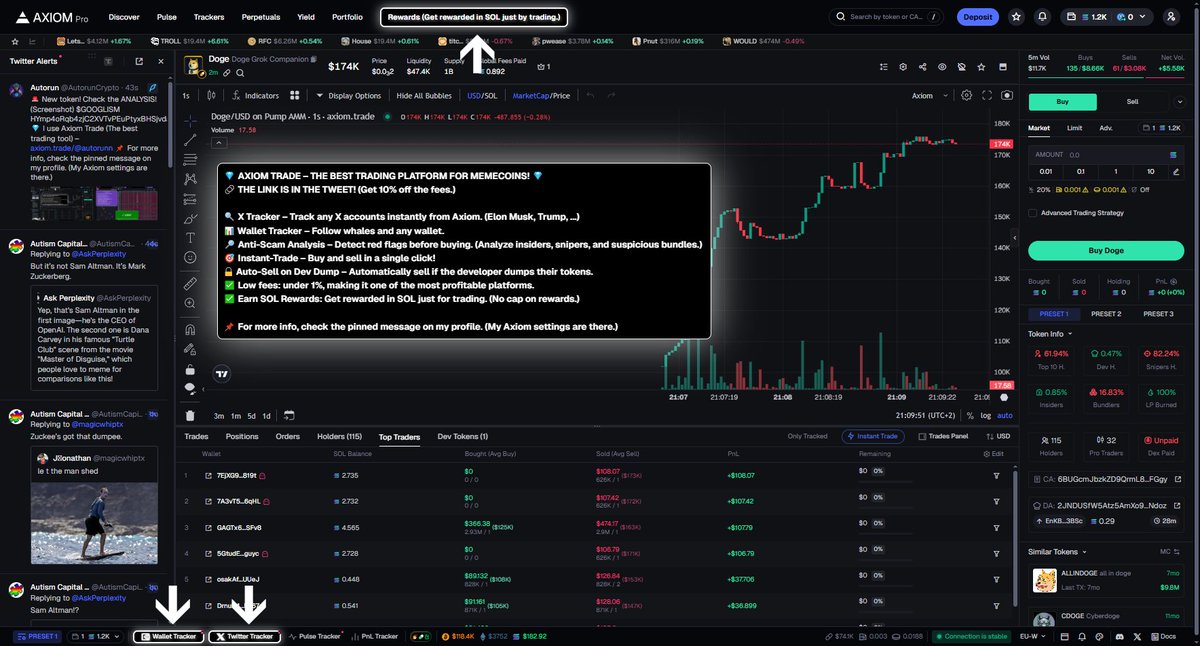Open the Docs link in bottom bar
This screenshot has height=646, width=1200.
pos(1162,636)
